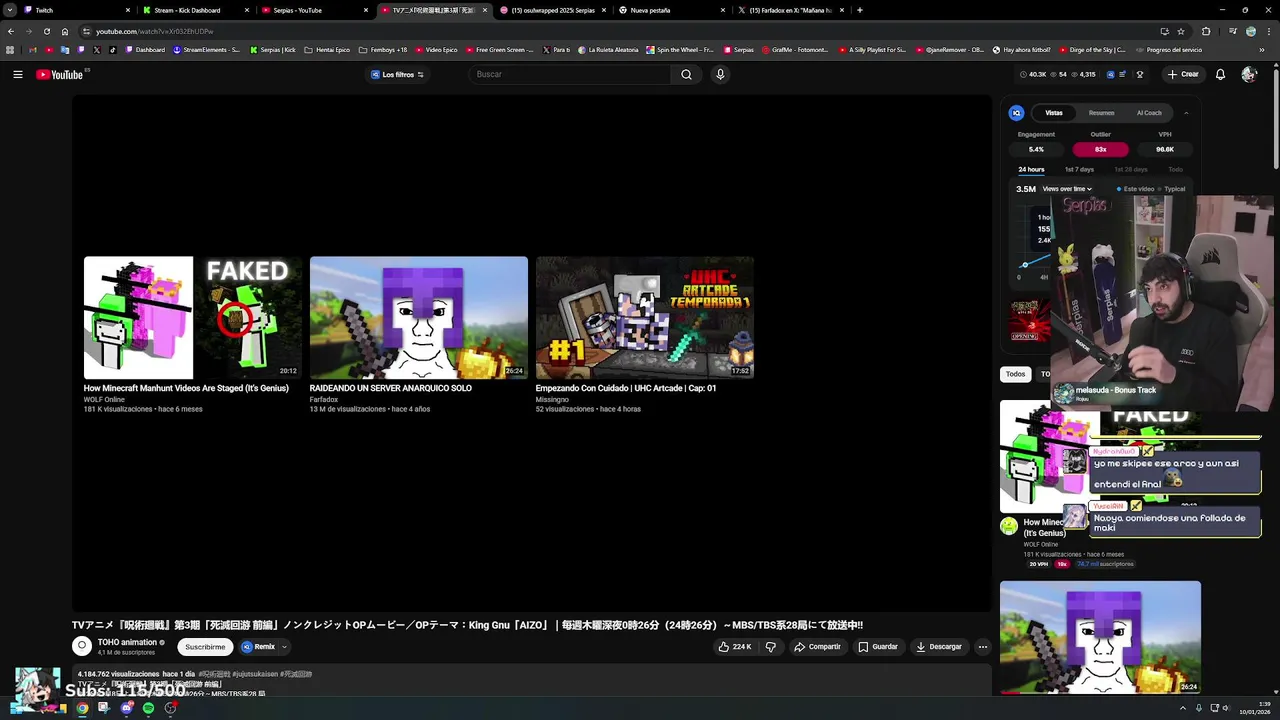
Task: Open the browser extensions puzzle icon
Action: [x=1205, y=31]
